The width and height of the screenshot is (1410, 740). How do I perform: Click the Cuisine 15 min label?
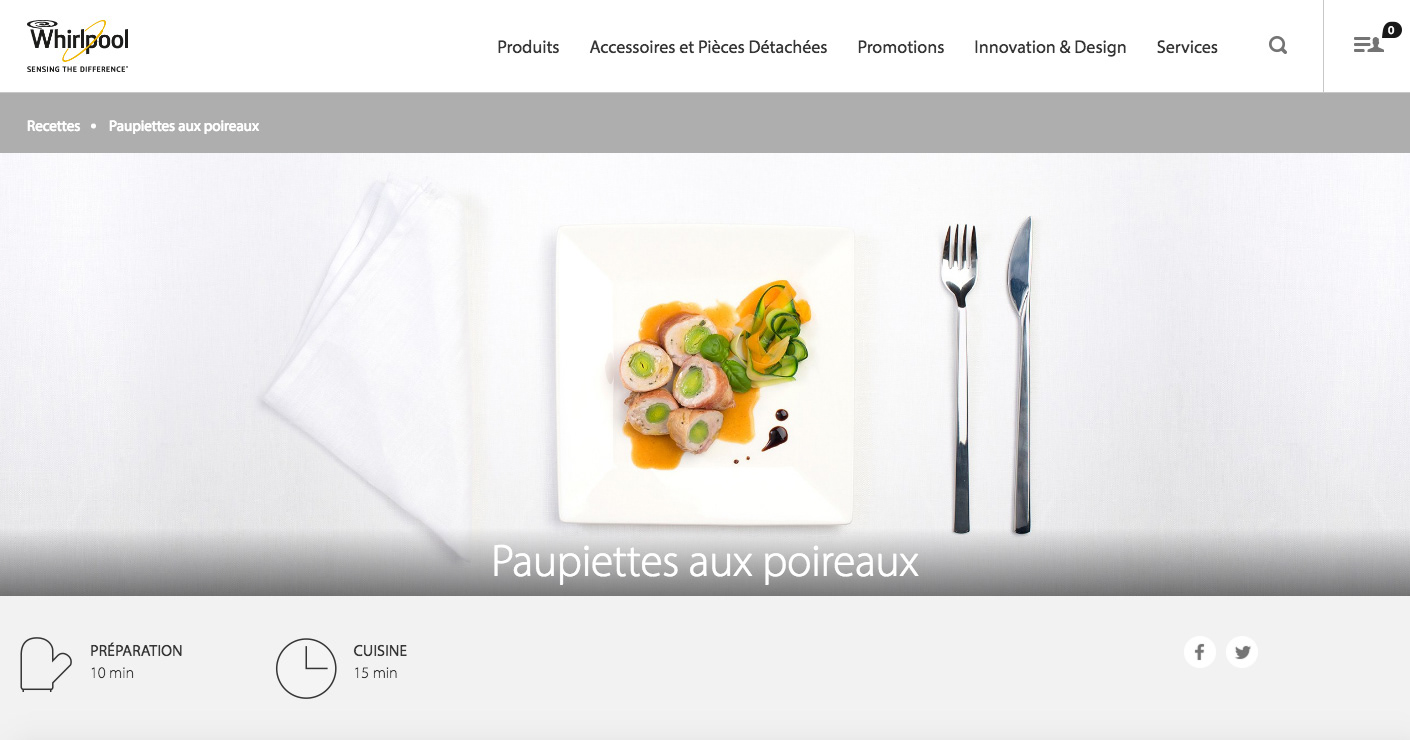[x=380, y=661]
